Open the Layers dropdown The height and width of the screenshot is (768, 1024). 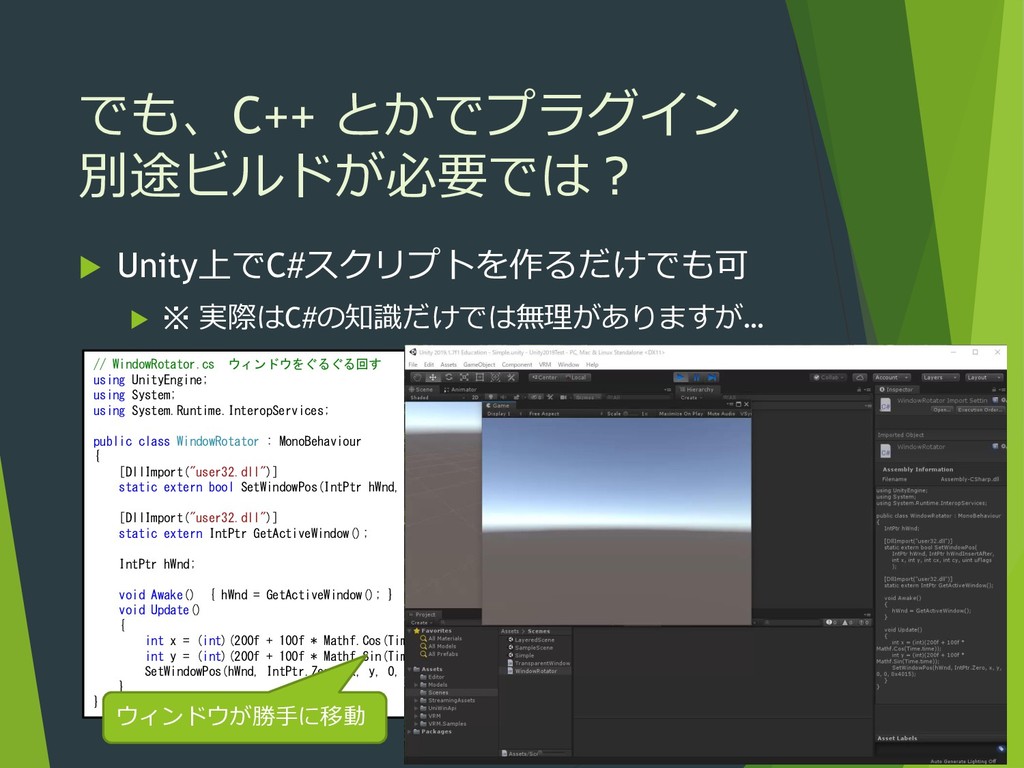pyautogui.click(x=940, y=377)
